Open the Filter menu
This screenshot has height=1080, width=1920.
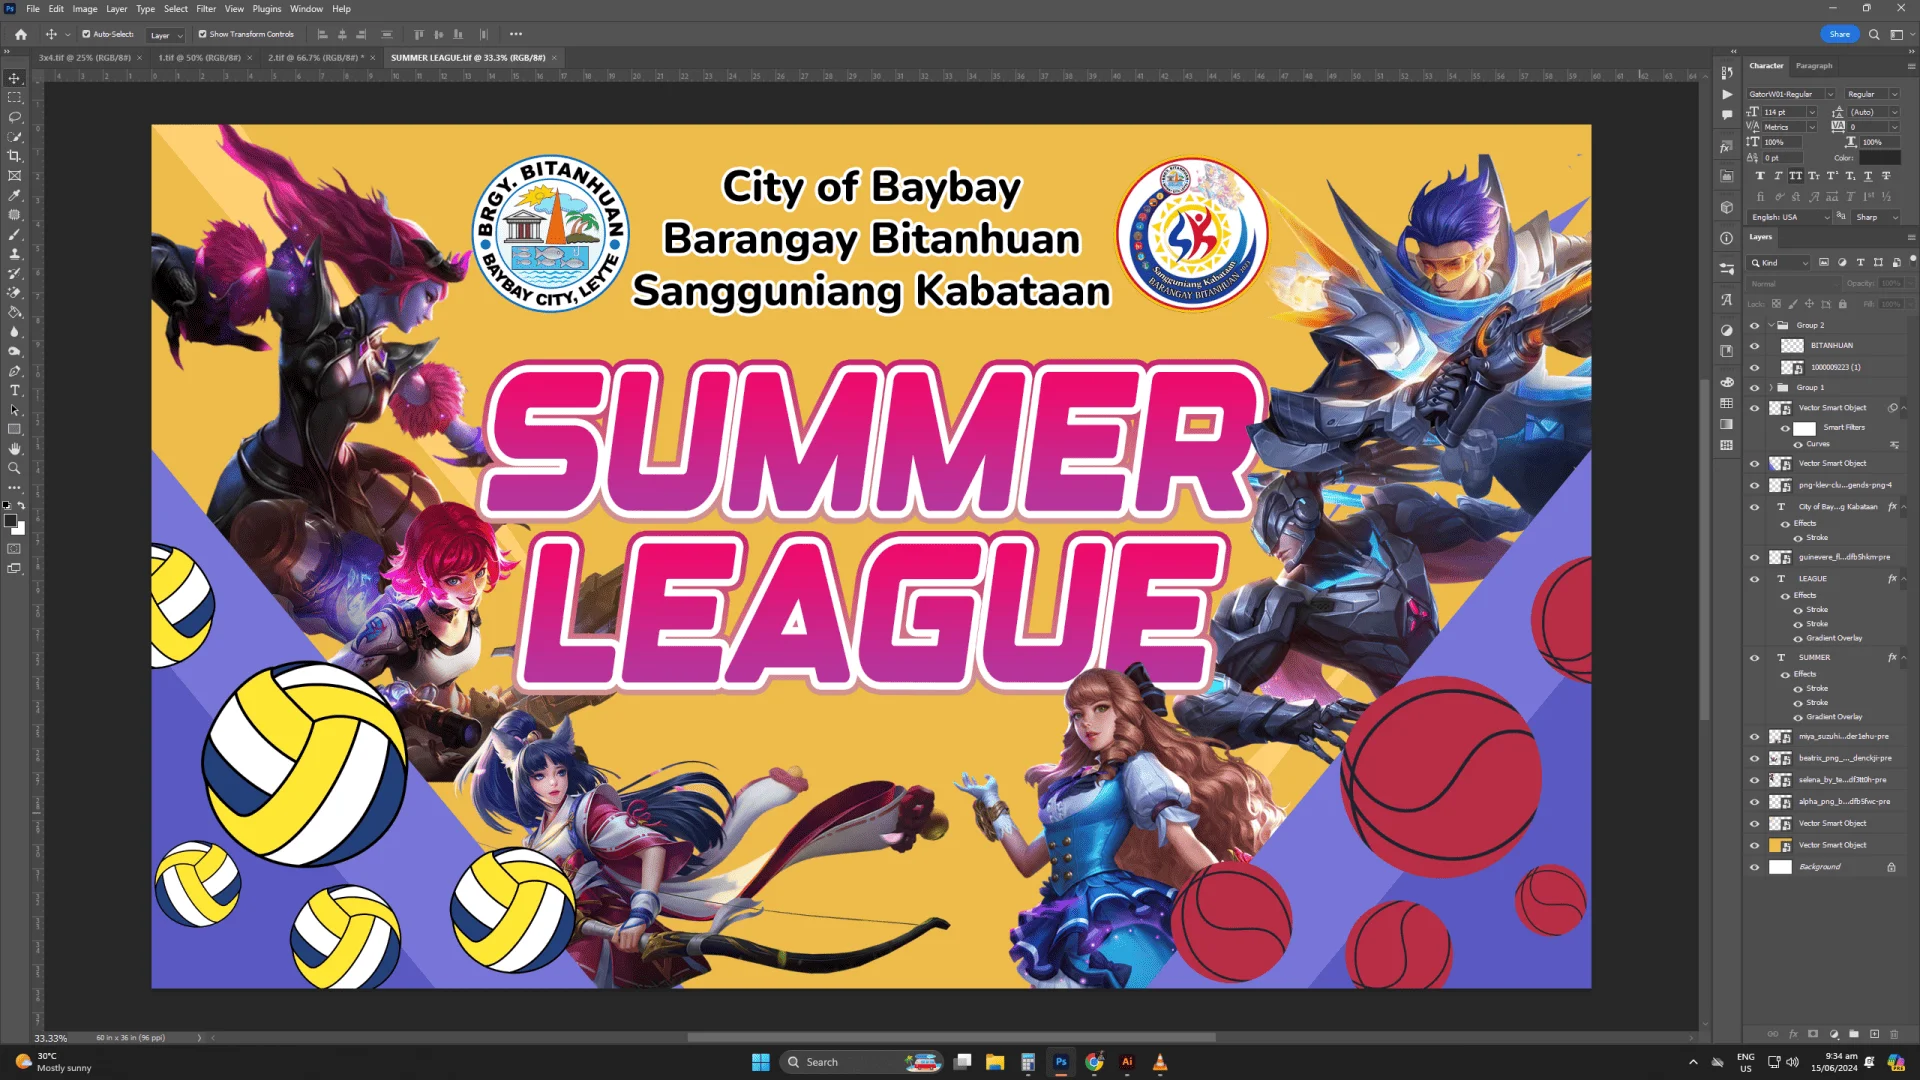[206, 9]
